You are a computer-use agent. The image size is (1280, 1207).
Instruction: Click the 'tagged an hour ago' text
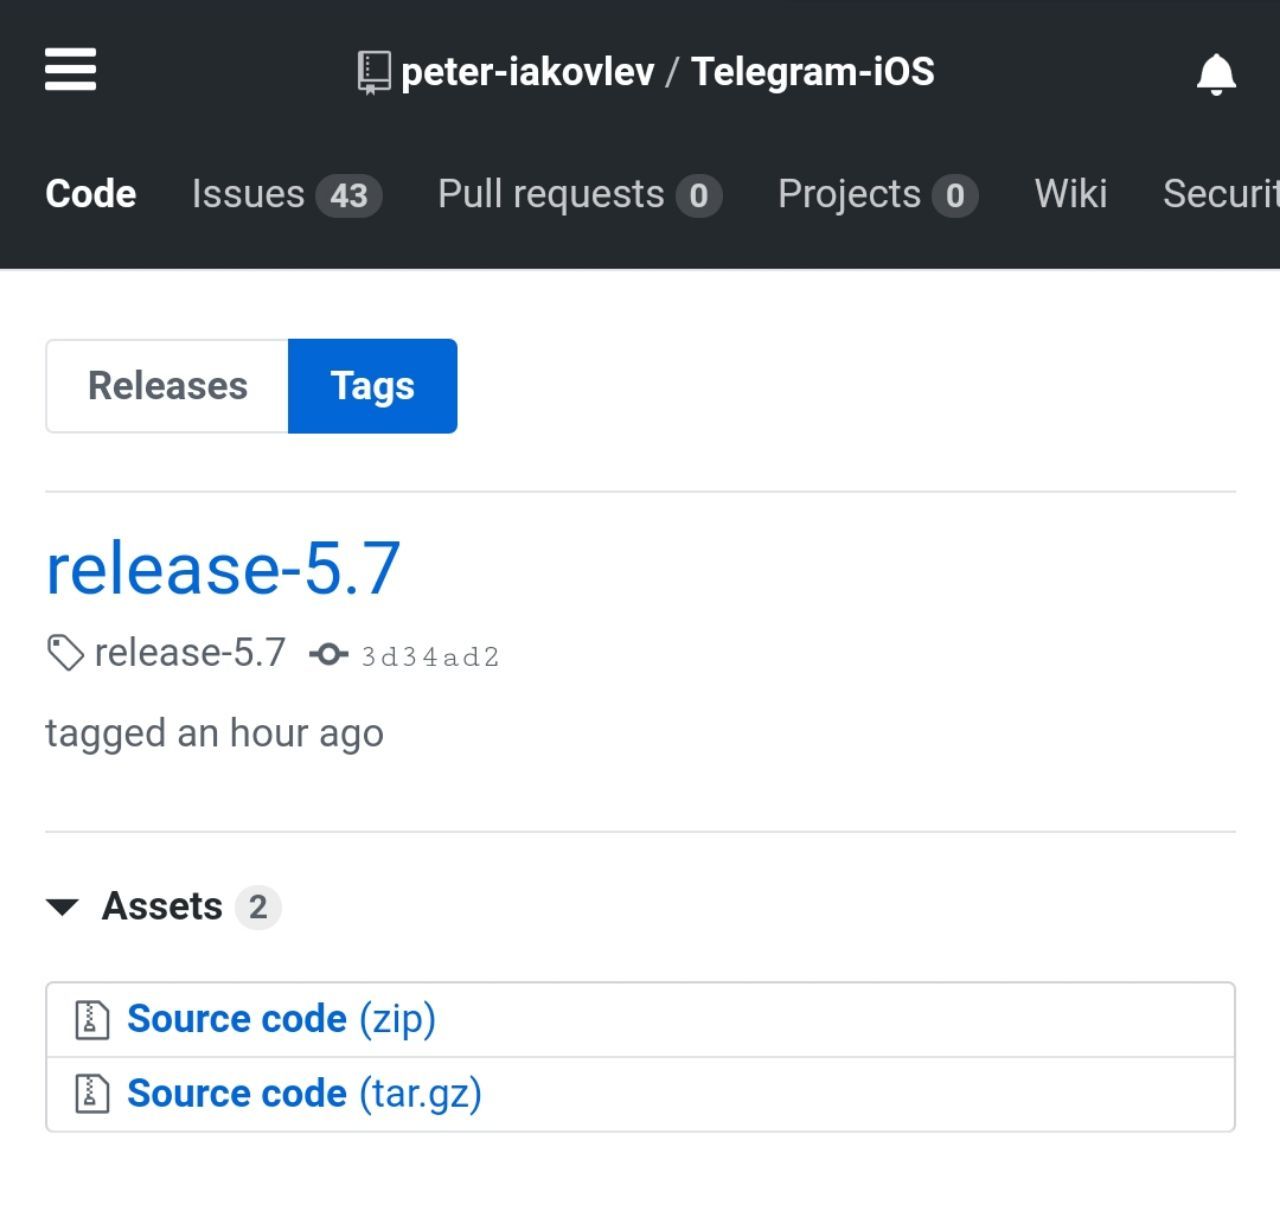tap(214, 734)
